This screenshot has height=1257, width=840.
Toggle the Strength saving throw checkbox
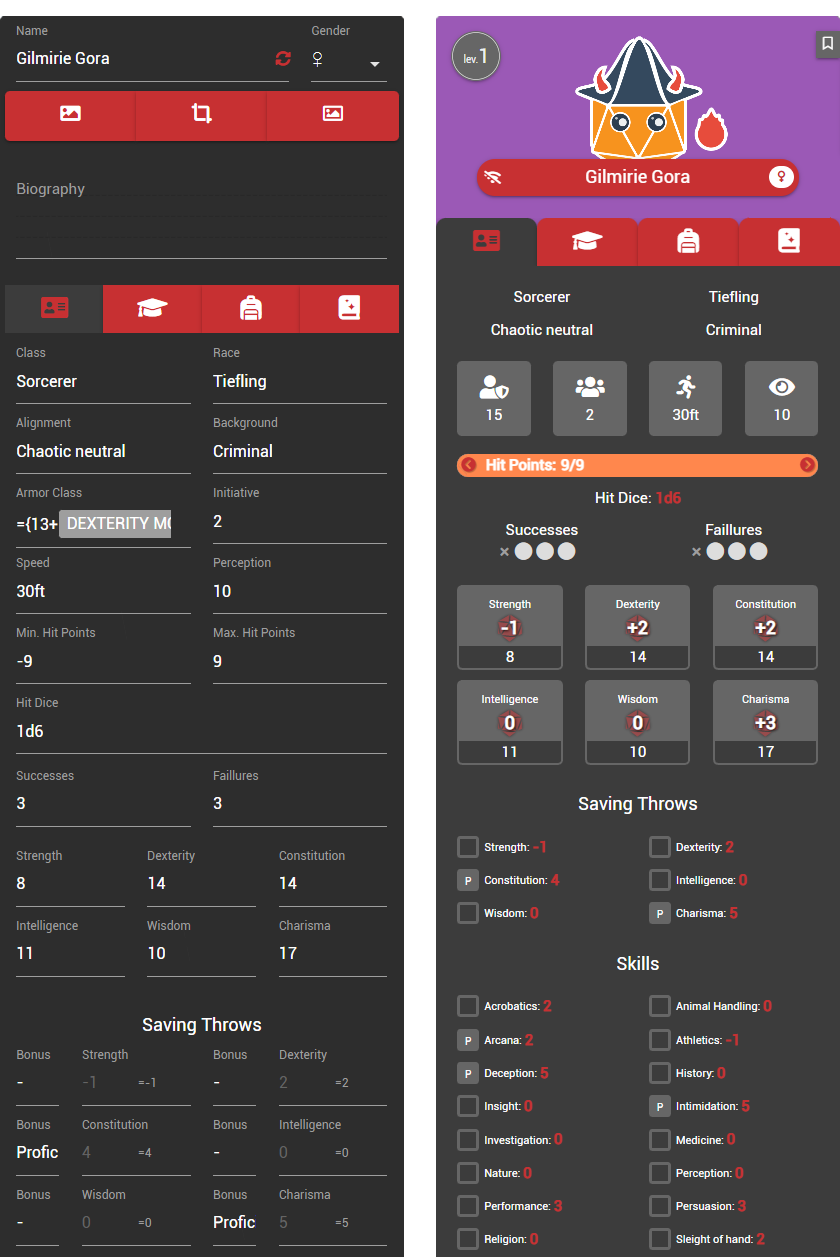point(468,847)
